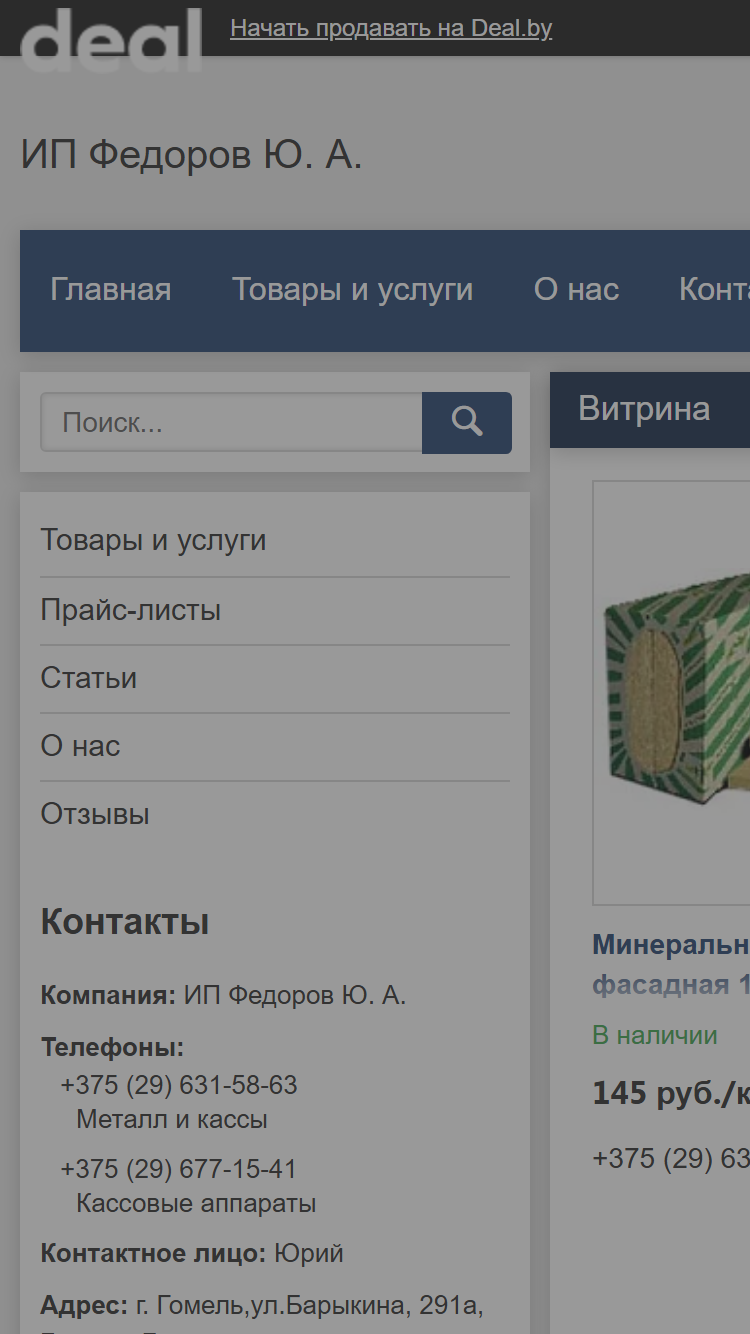The image size is (750, 1334).
Task: Click the 'Кассовые аппараты' phone label
Action: (x=196, y=1203)
